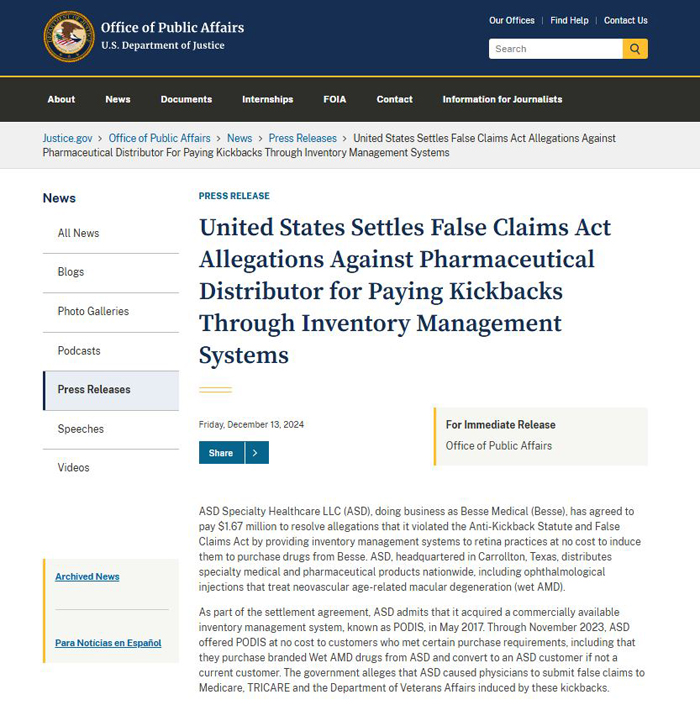Expand the Share arrow chevron

(256, 452)
